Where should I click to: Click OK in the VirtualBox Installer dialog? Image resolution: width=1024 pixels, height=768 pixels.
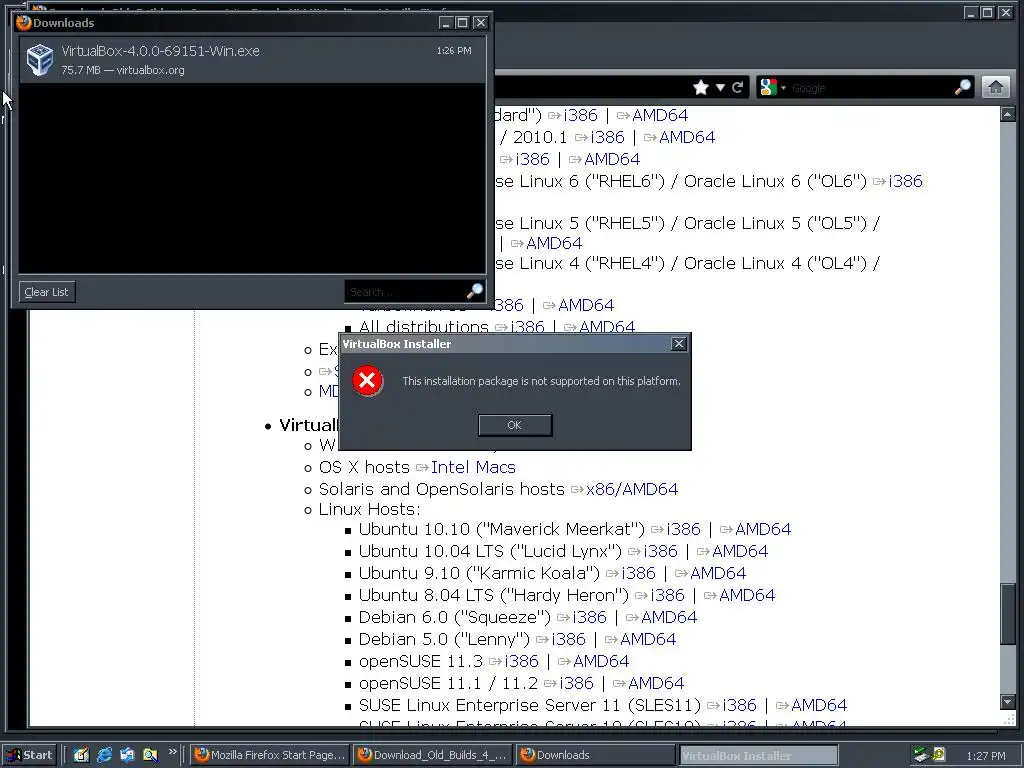point(515,425)
